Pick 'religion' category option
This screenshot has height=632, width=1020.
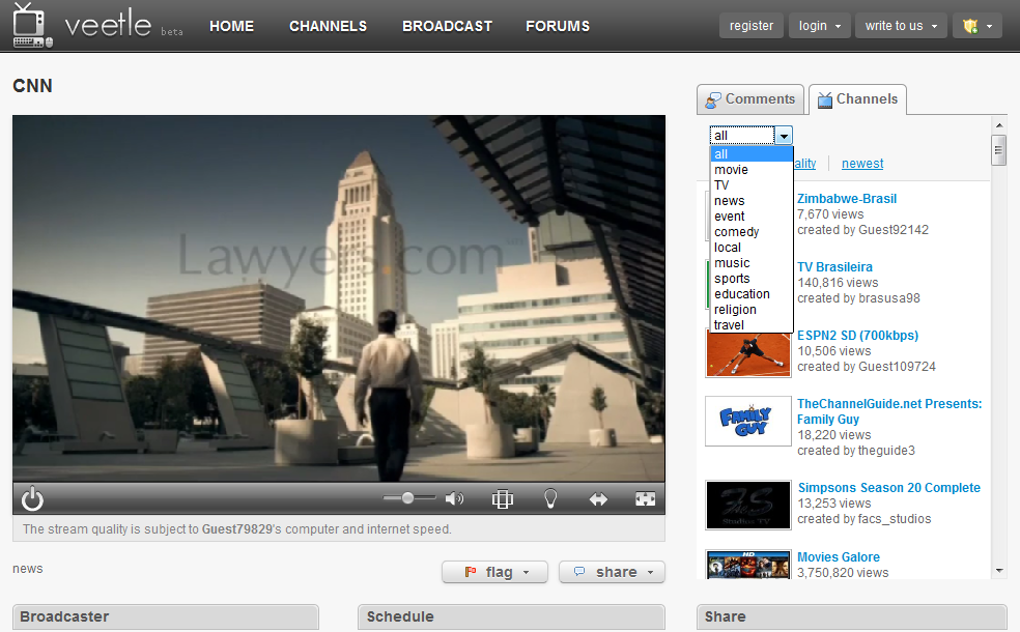point(751,310)
